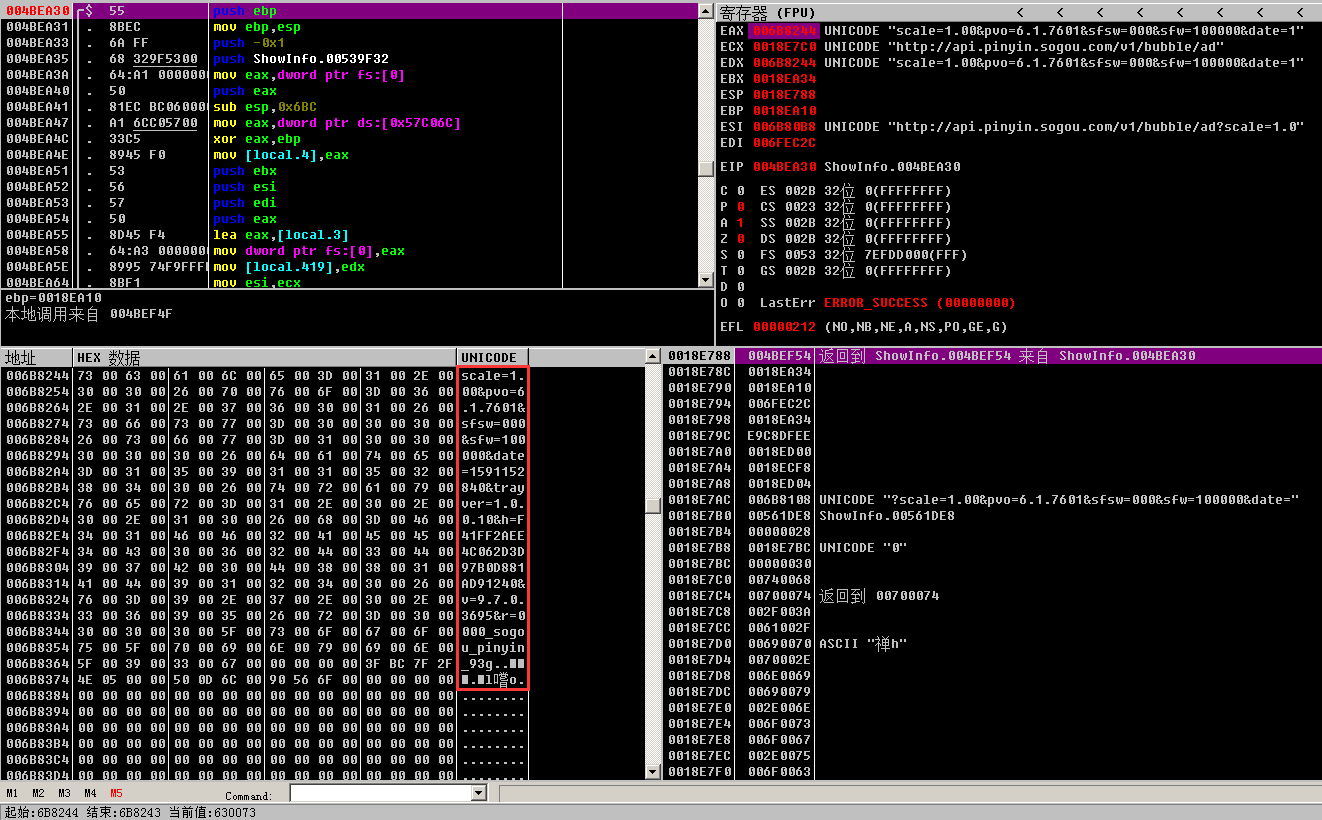Click the disassembly pane scroll-up arrow
The width and height of the screenshot is (1322, 820).
click(706, 10)
